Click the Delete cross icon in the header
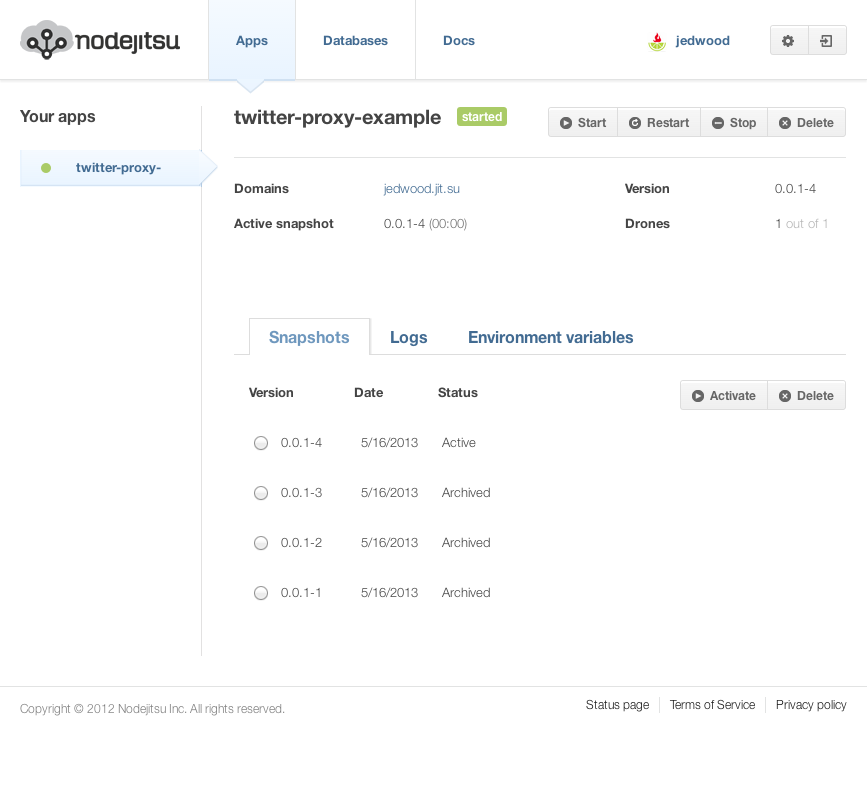 (x=785, y=122)
